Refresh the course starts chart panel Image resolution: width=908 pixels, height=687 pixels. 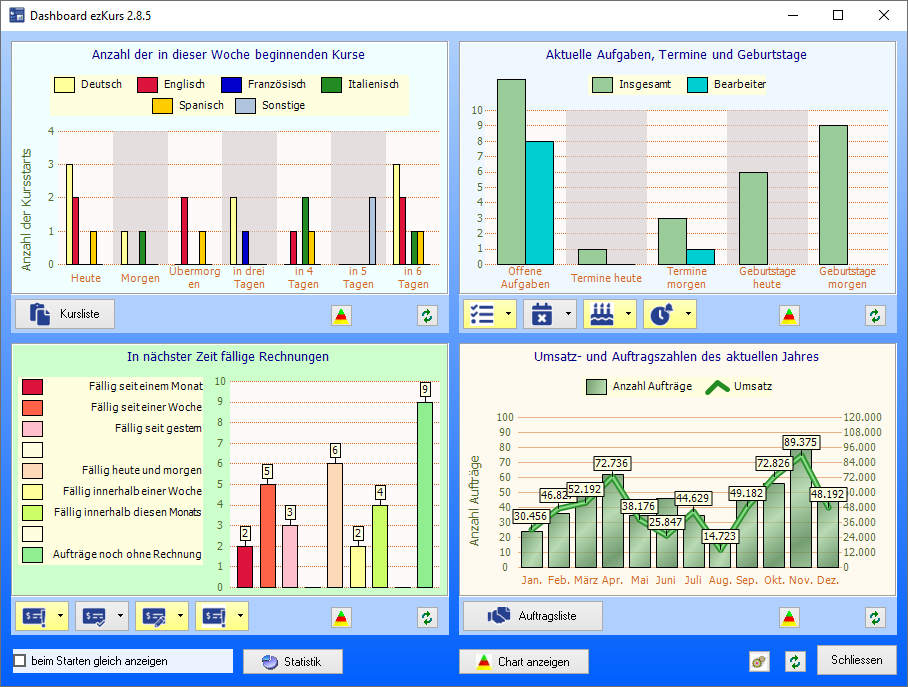(428, 315)
